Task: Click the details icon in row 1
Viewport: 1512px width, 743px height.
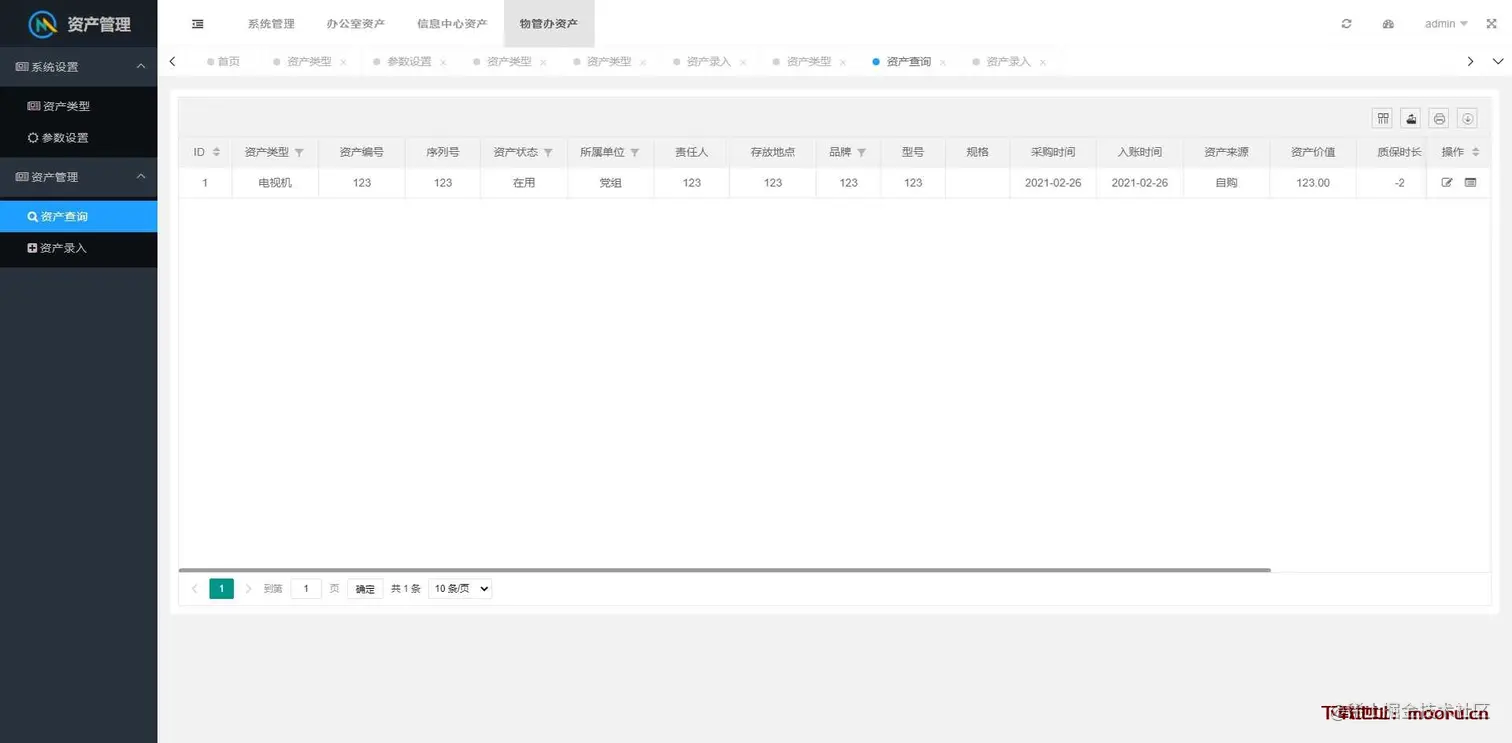Action: pos(1470,183)
